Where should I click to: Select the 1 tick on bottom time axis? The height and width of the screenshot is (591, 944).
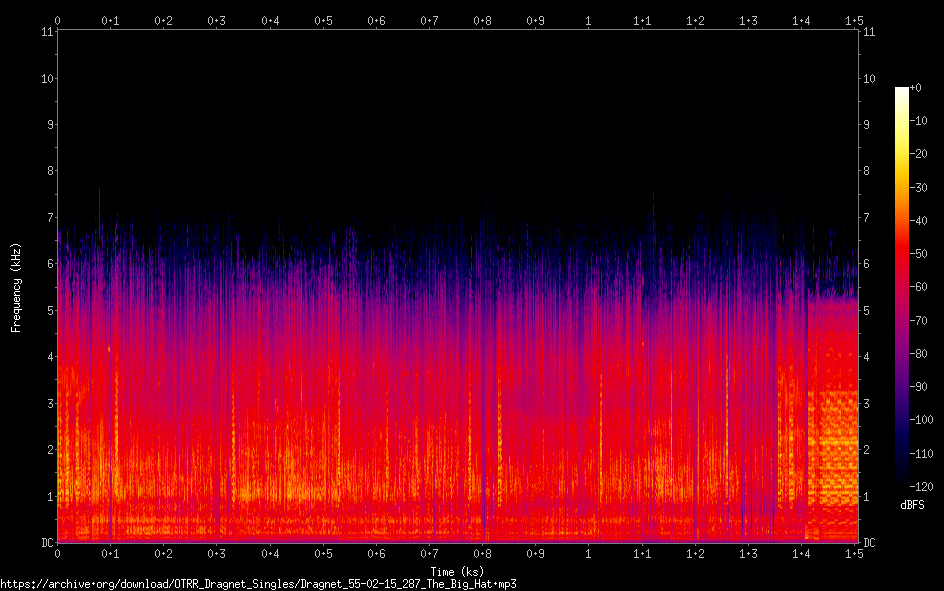click(588, 553)
